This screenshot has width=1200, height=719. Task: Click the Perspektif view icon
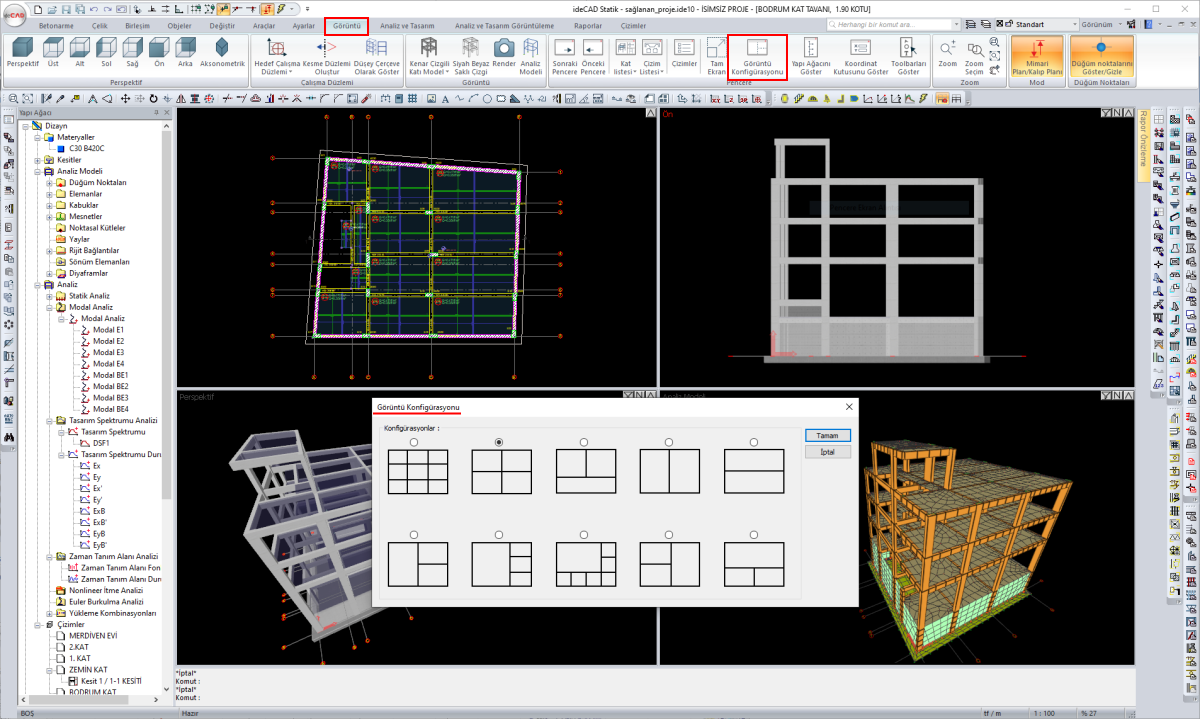coord(22,47)
